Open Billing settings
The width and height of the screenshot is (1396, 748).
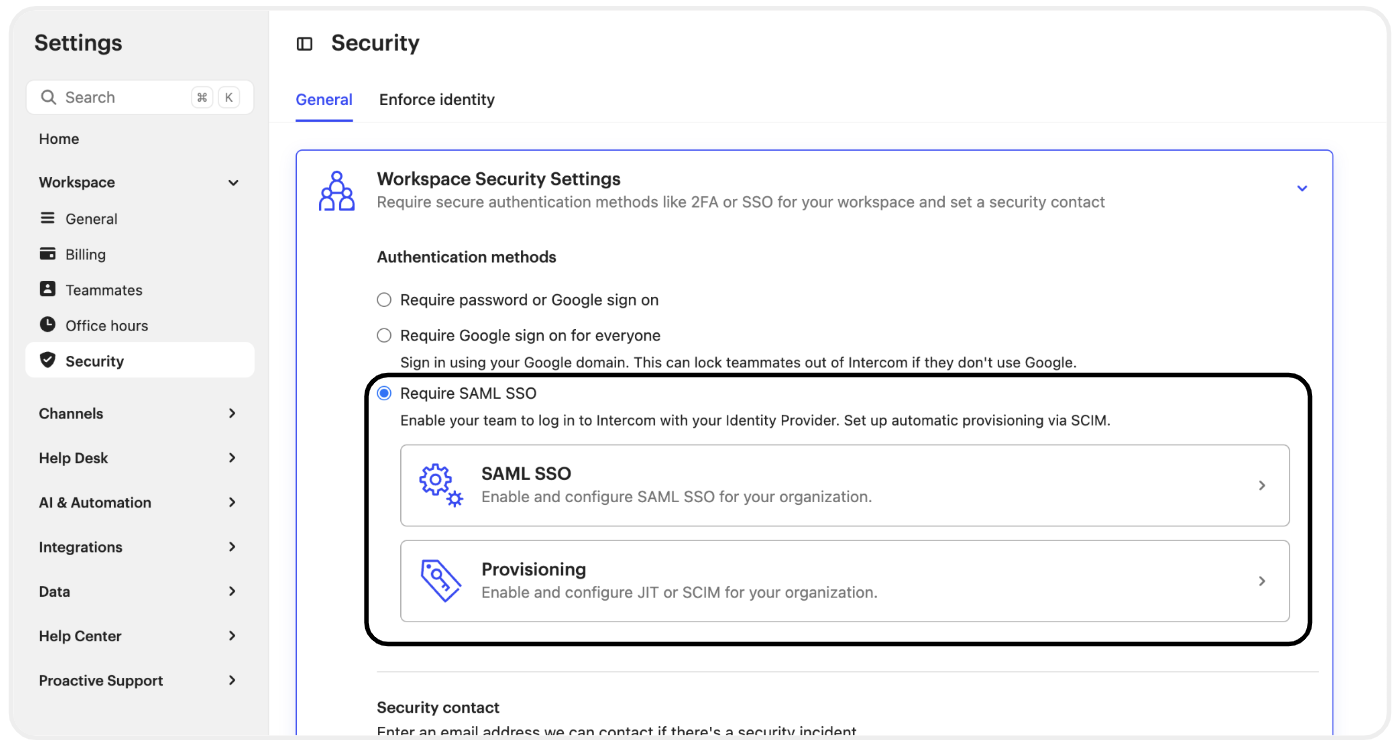click(86, 255)
